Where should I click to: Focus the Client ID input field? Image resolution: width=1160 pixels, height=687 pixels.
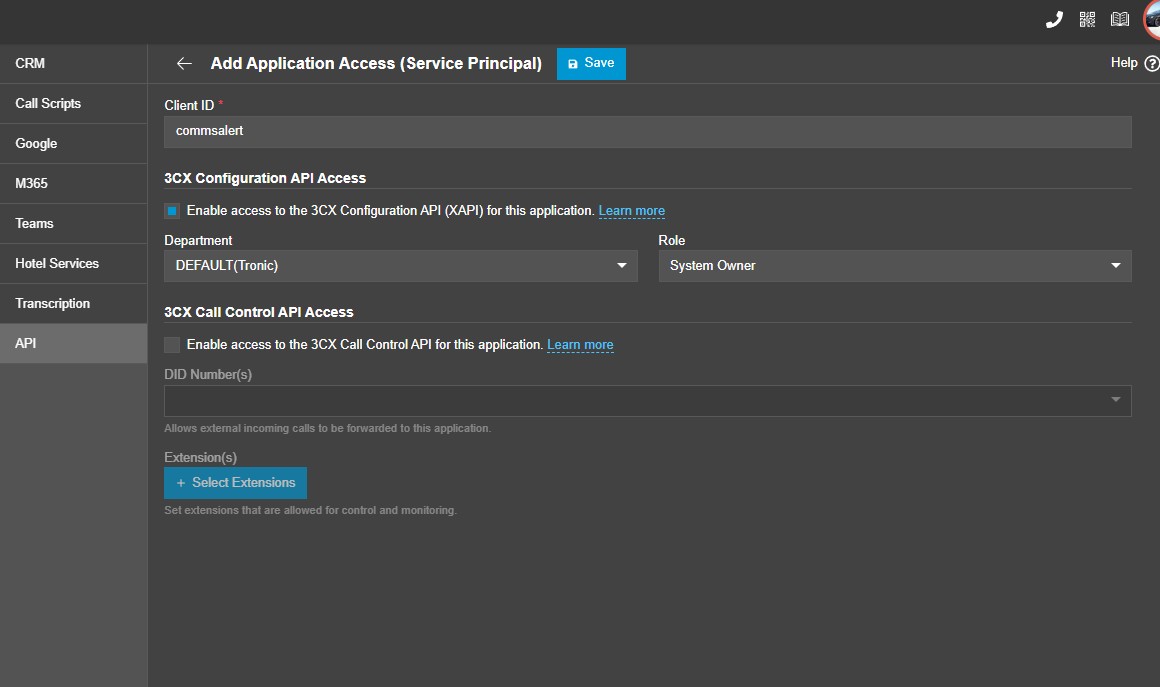(647, 131)
